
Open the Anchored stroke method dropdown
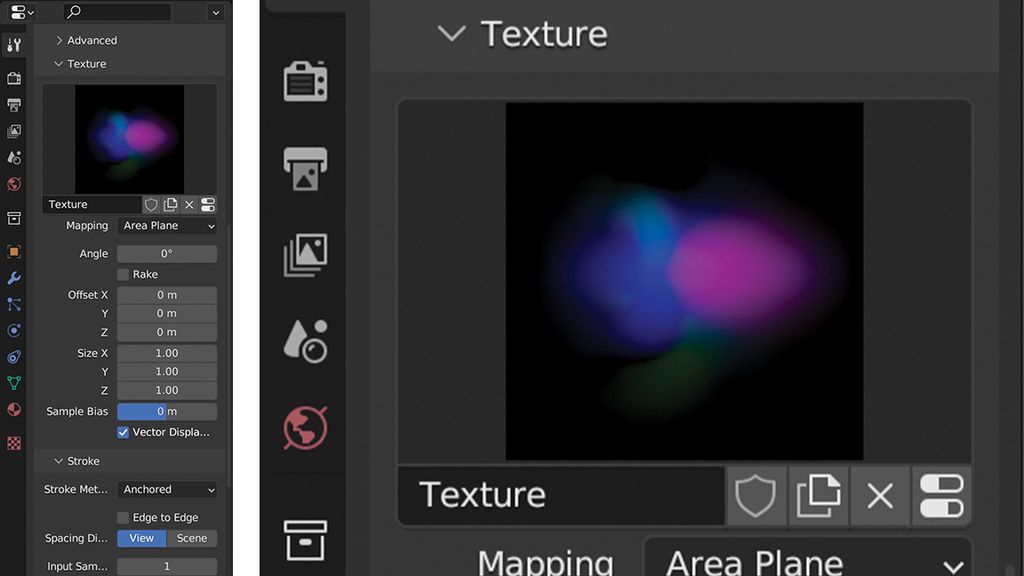click(x=167, y=489)
